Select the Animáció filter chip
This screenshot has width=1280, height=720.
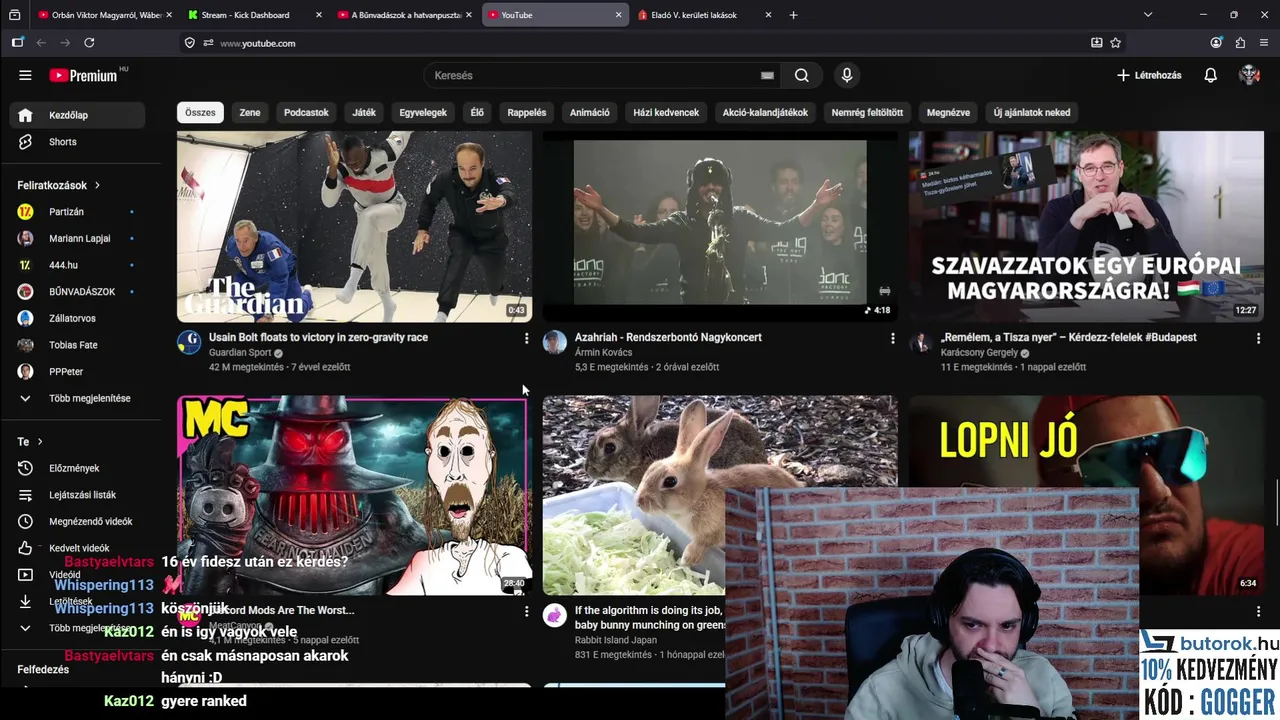tap(589, 112)
